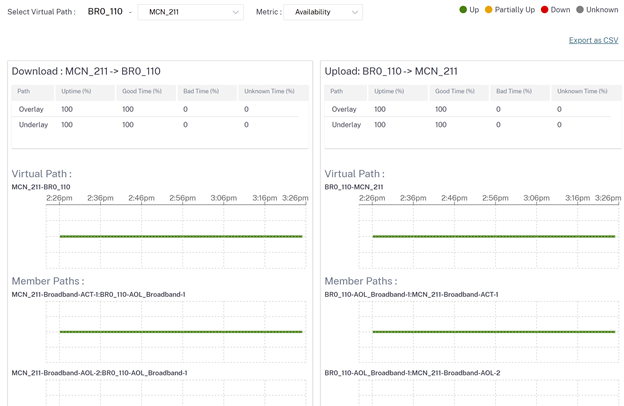Click green line in Download ACT-1 member chart
This screenshot has height=406, width=624.
point(181,332)
